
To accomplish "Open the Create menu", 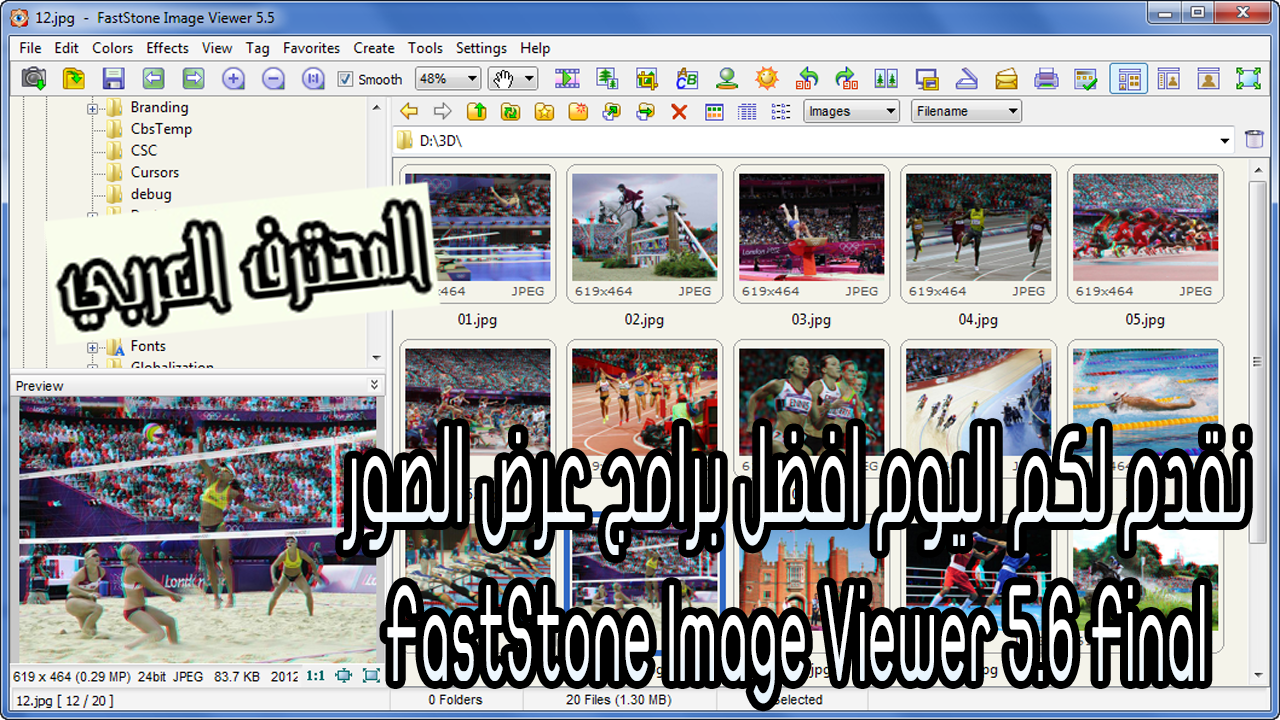I will click(374, 48).
